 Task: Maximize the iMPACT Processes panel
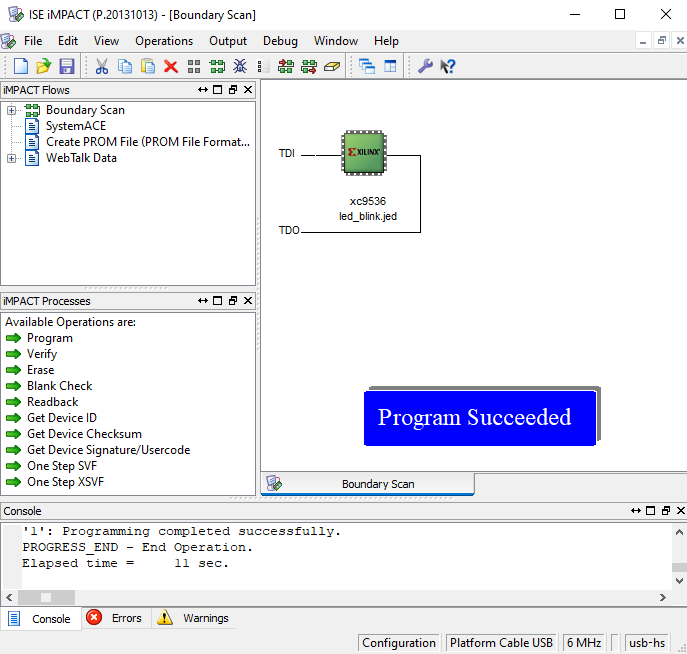217,301
